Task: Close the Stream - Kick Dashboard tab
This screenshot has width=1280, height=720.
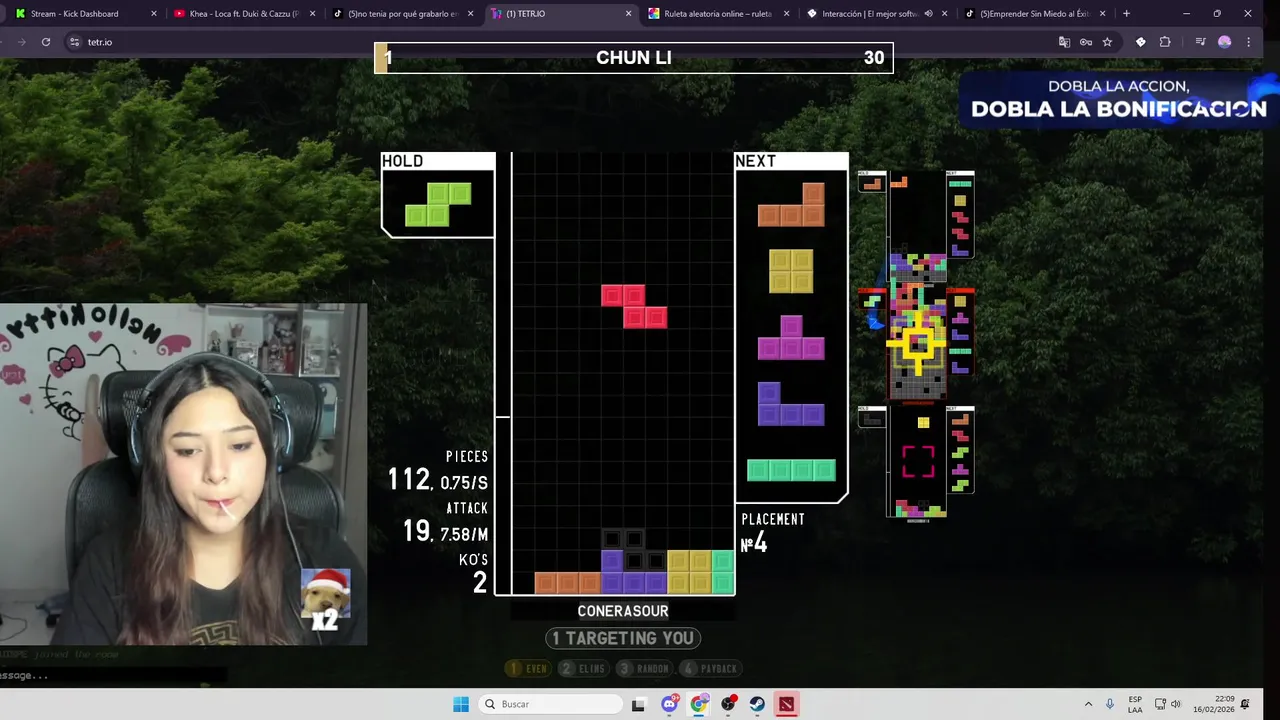Action: click(153, 14)
